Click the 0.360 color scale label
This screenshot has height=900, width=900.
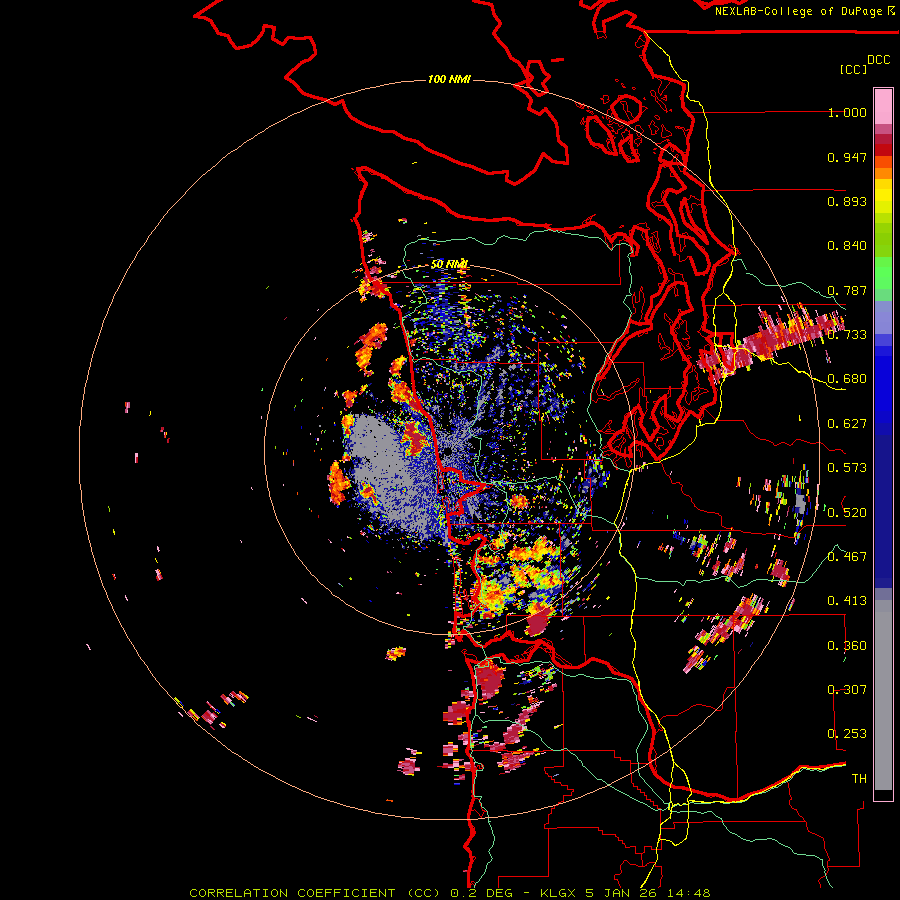point(847,646)
